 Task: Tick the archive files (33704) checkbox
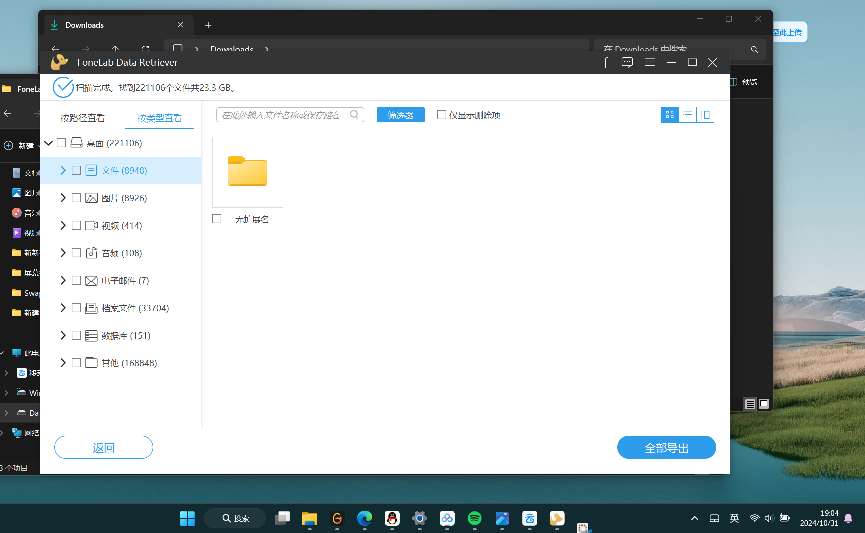[77, 308]
